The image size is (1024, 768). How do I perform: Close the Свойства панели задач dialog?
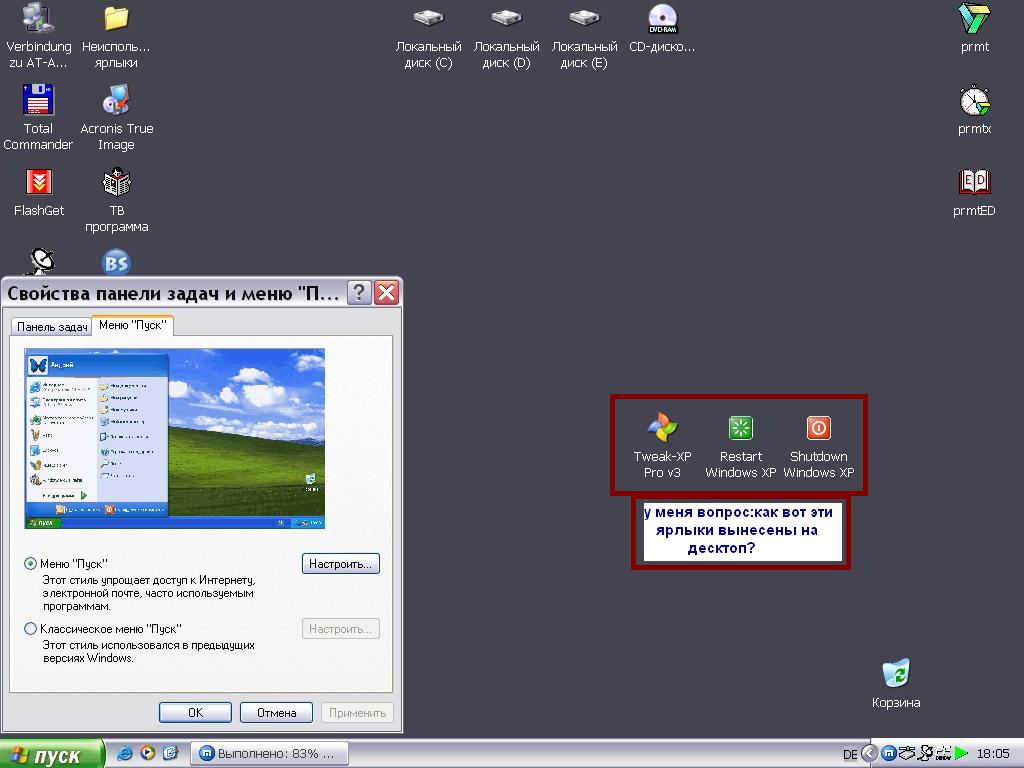coord(387,292)
